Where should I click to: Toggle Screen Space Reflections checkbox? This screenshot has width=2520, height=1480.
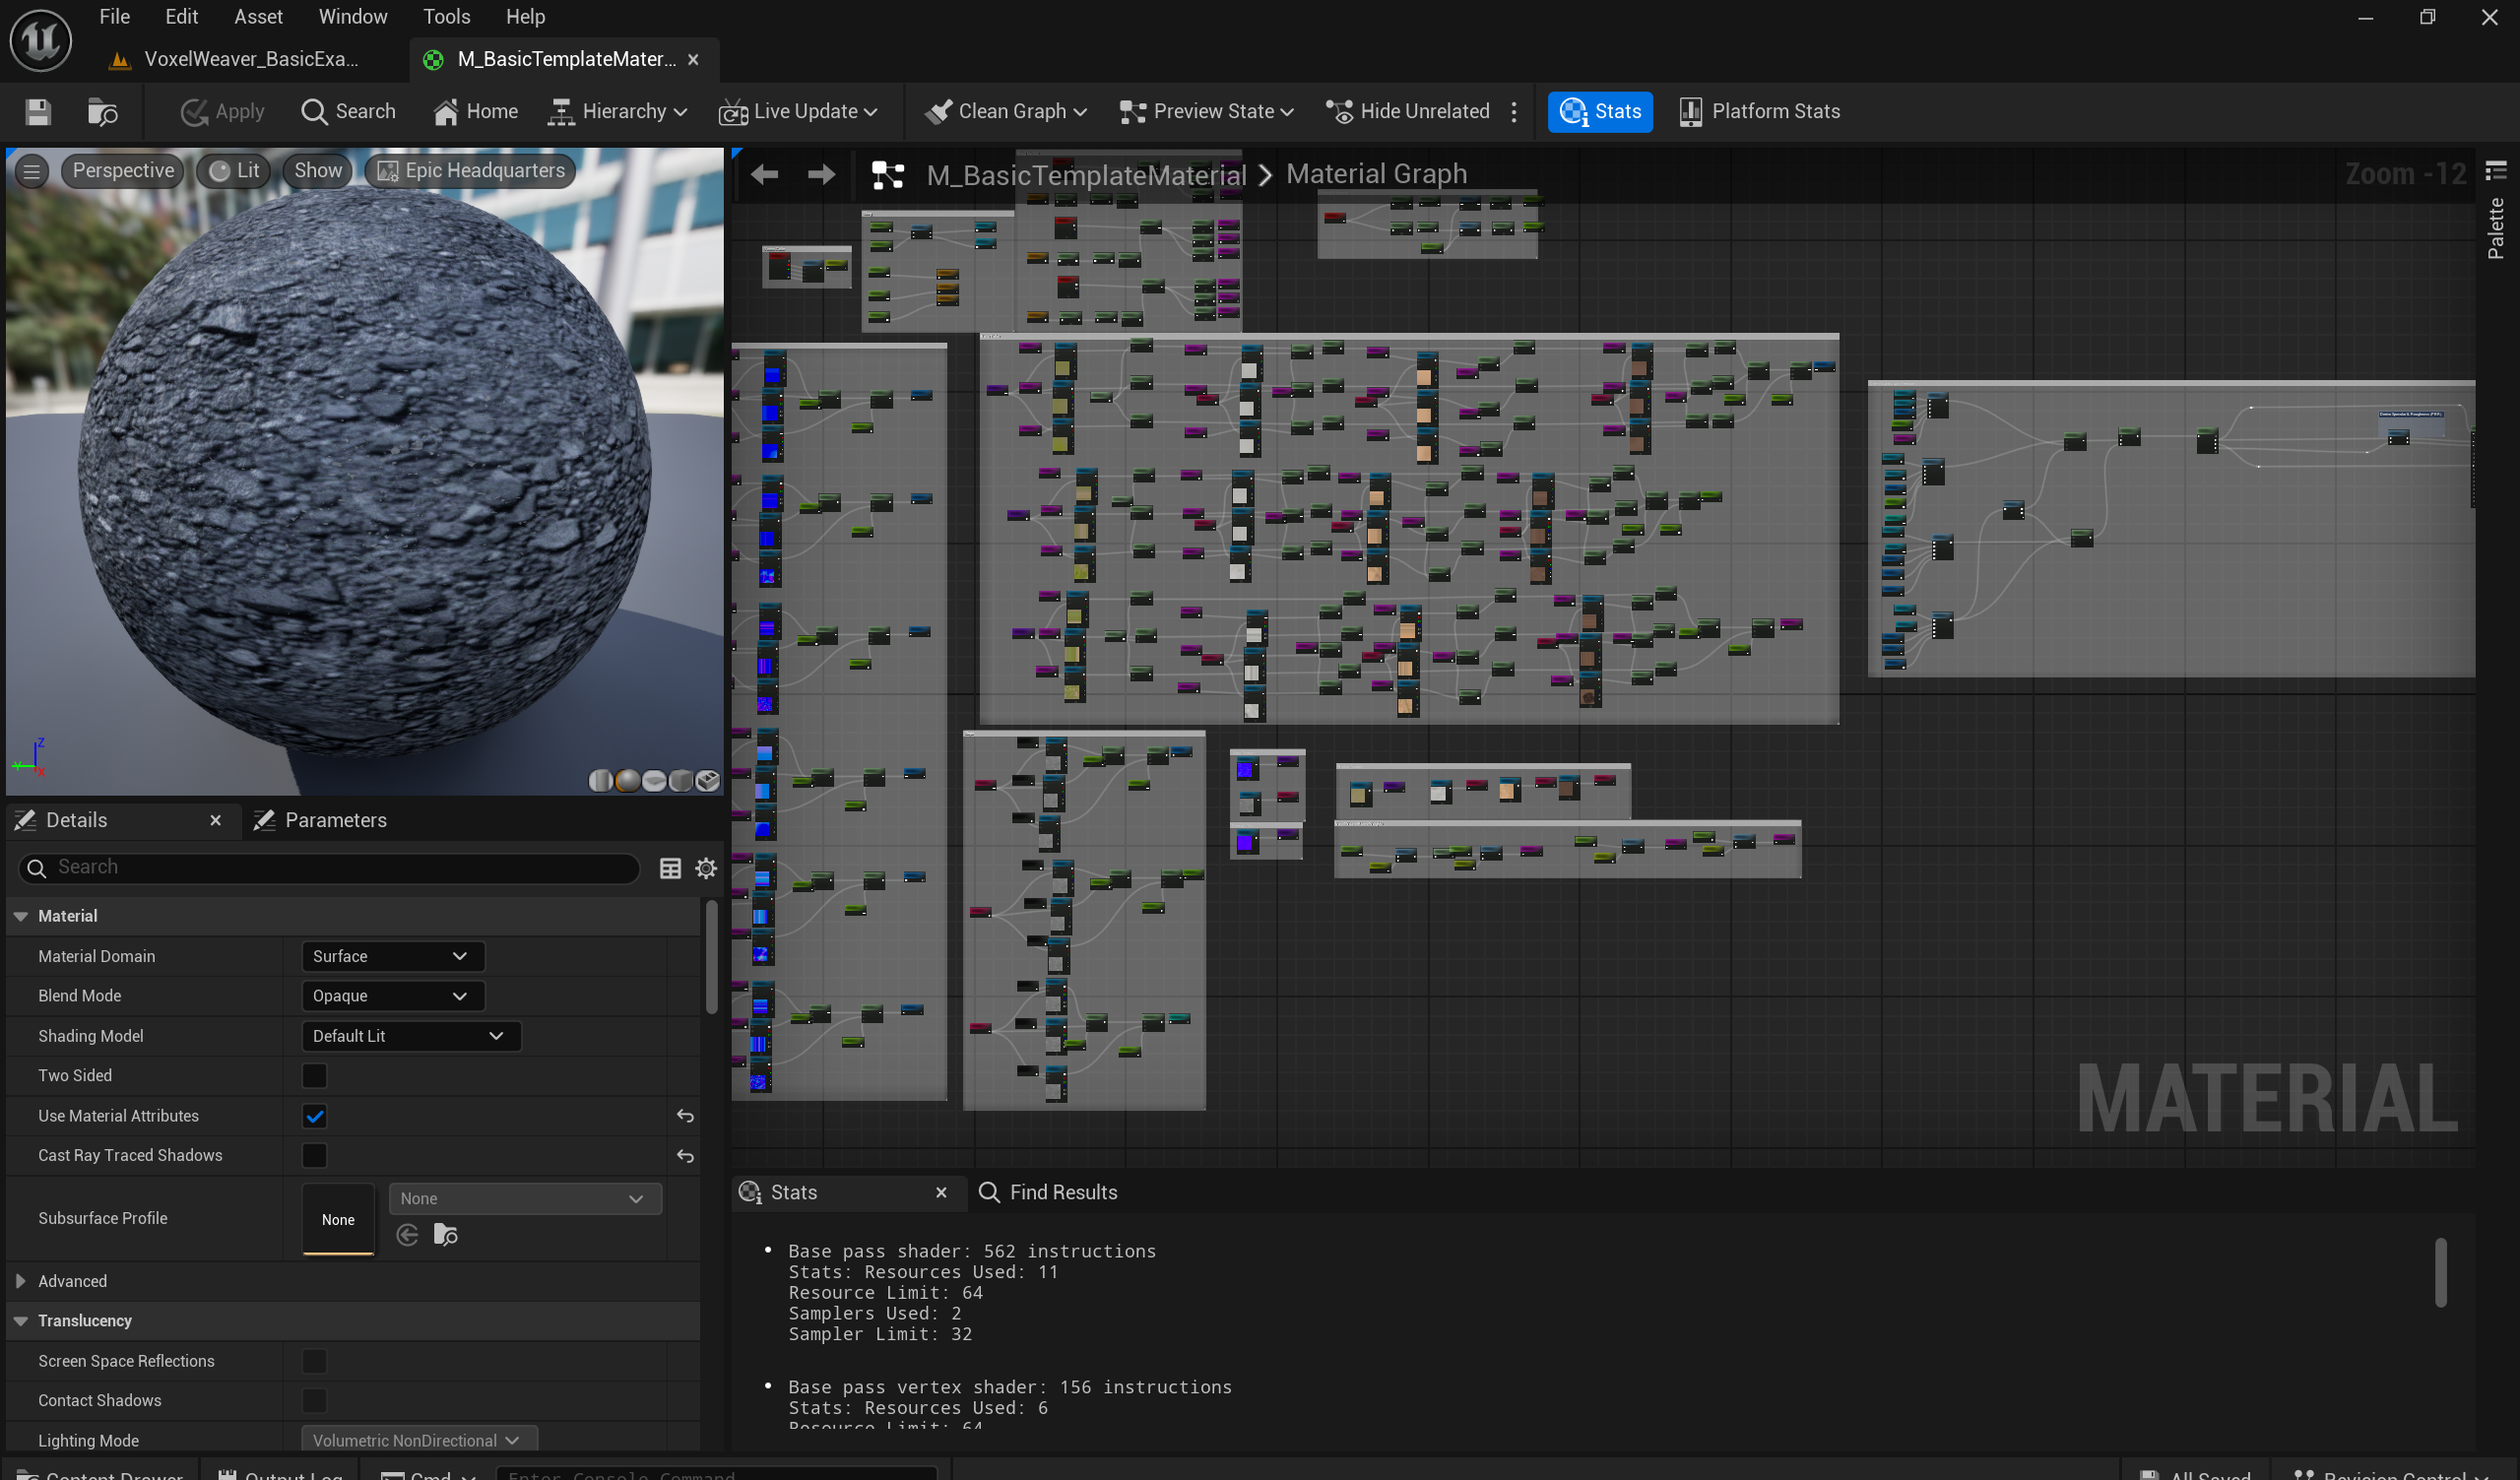[314, 1361]
